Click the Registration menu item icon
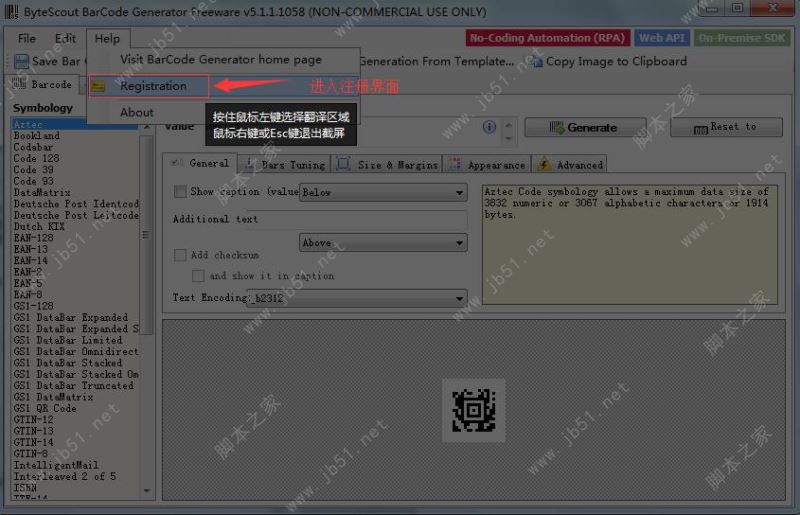Image resolution: width=800 pixels, height=515 pixels. click(x=98, y=86)
